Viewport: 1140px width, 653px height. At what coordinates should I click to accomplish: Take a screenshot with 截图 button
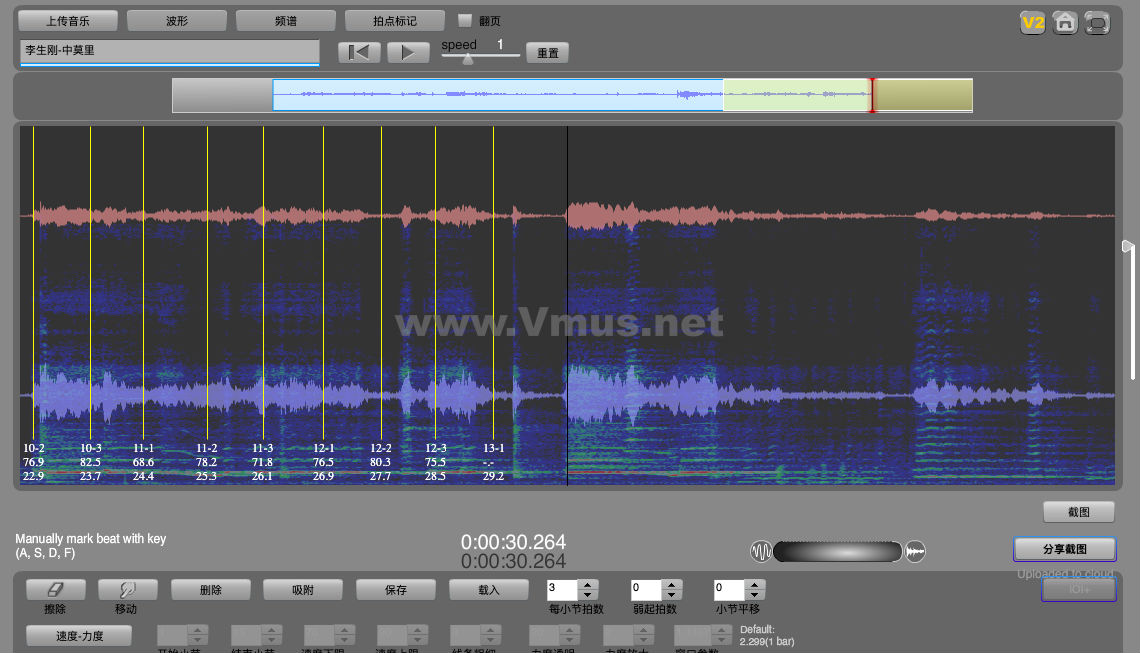click(1079, 512)
